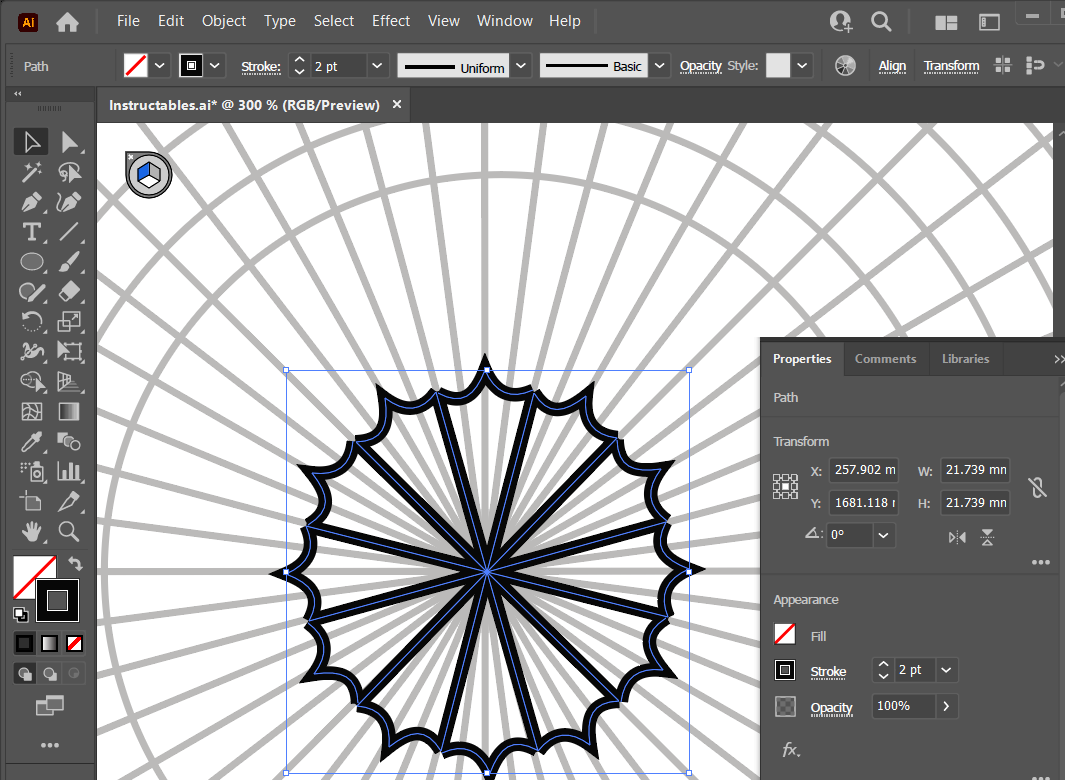Open stroke weight dropdown in Properties panel
The image size is (1065, 780).
click(x=946, y=670)
